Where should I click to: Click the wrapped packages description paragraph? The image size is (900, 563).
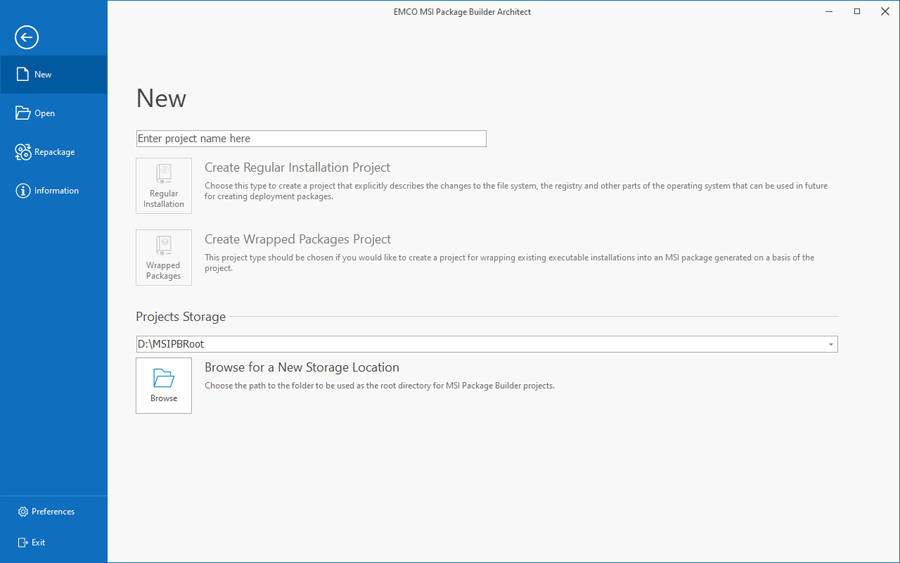[x=509, y=263]
